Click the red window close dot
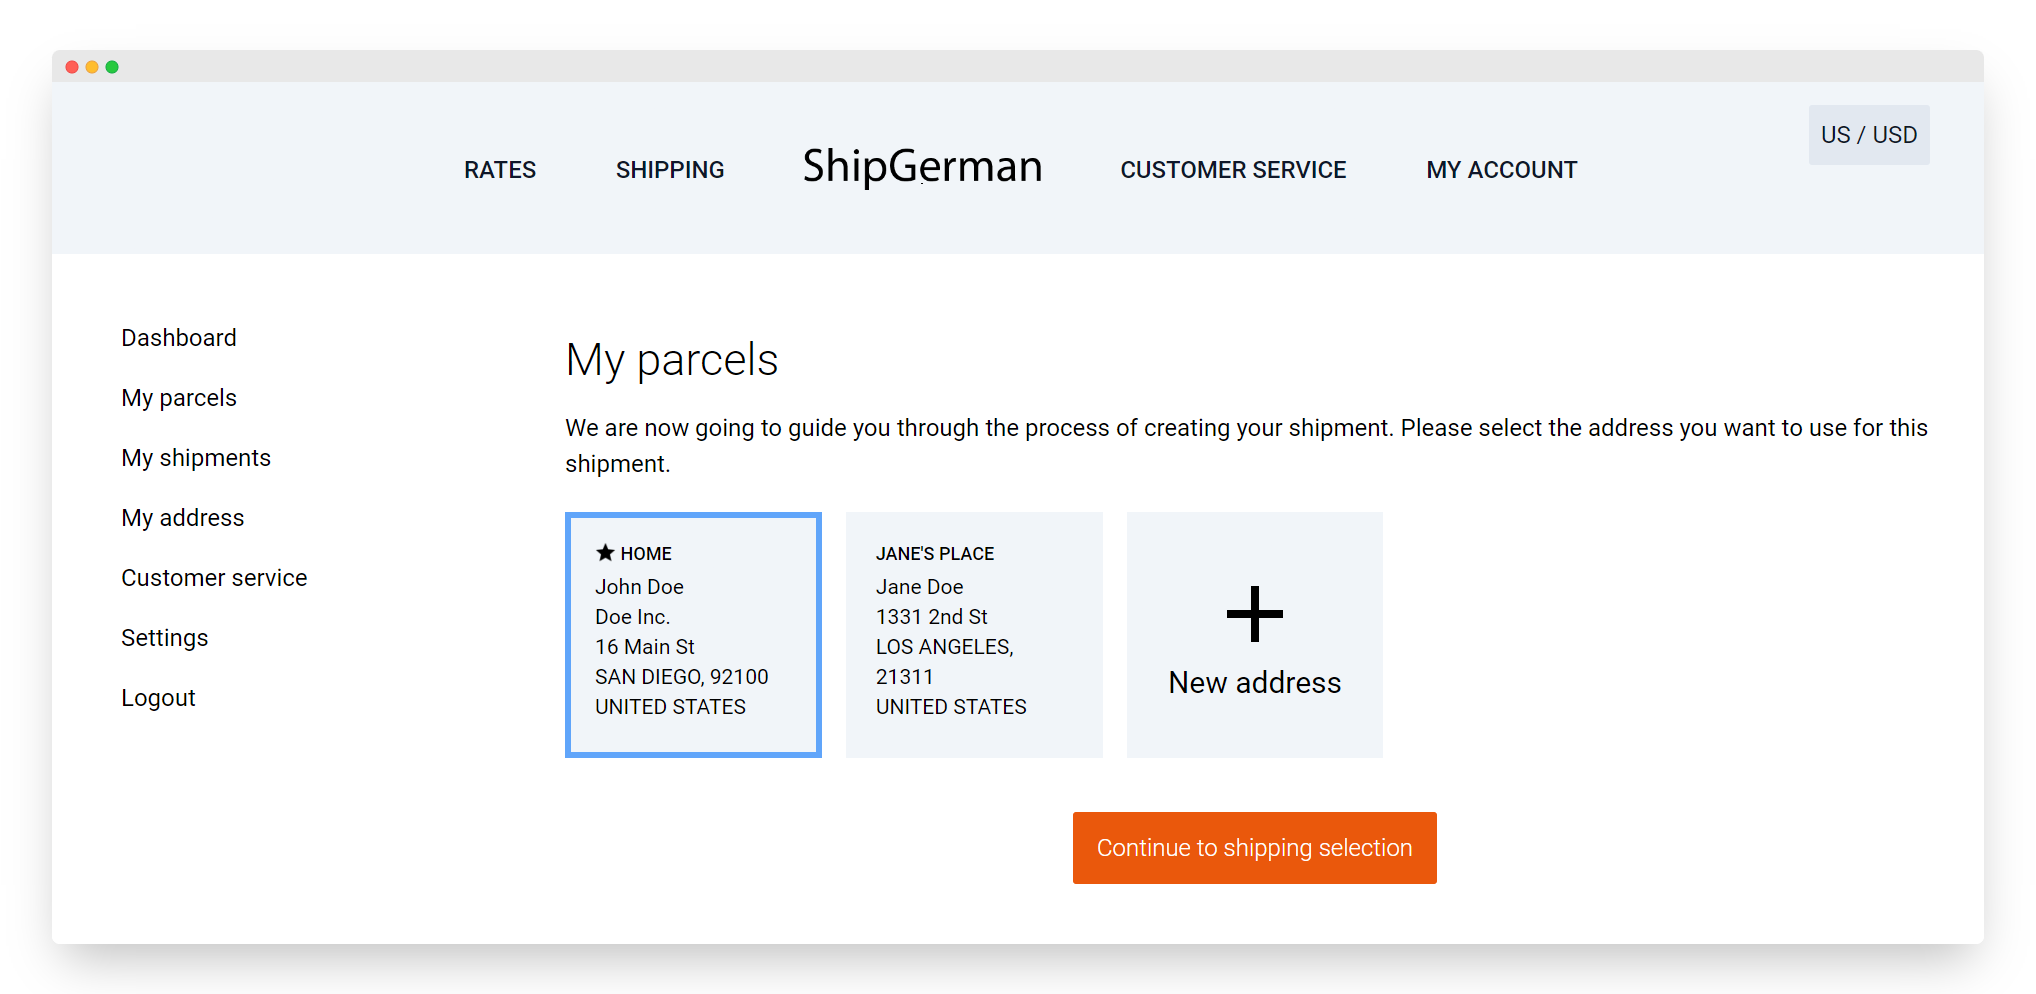Viewport: 2036px width, 994px height. [x=72, y=67]
